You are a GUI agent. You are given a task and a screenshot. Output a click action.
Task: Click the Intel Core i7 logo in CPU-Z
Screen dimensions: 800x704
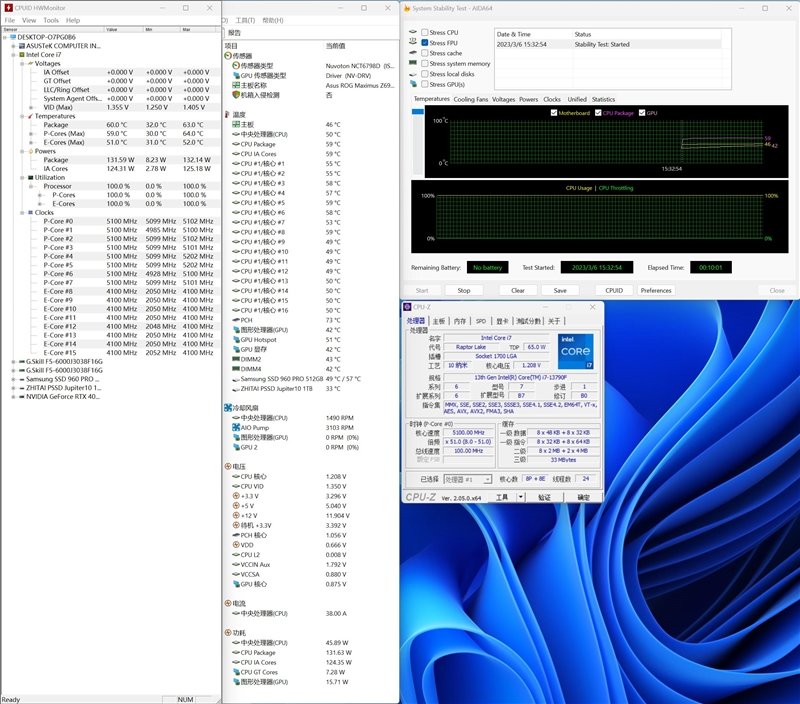[576, 351]
